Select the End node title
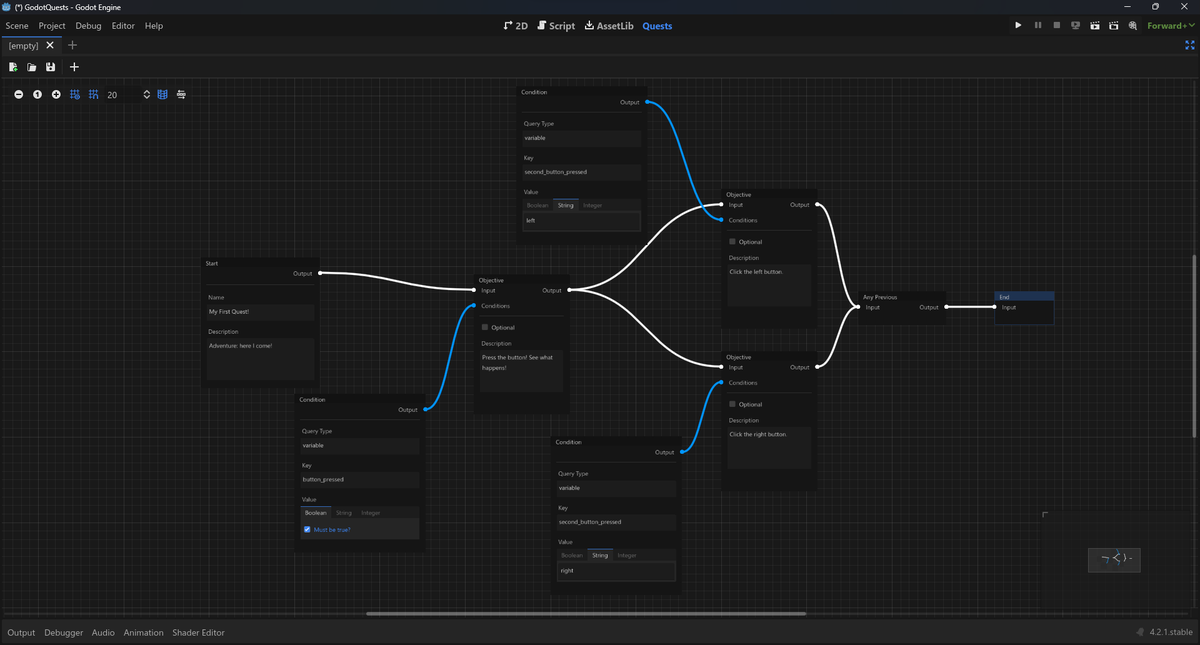1200x645 pixels. click(1024, 297)
